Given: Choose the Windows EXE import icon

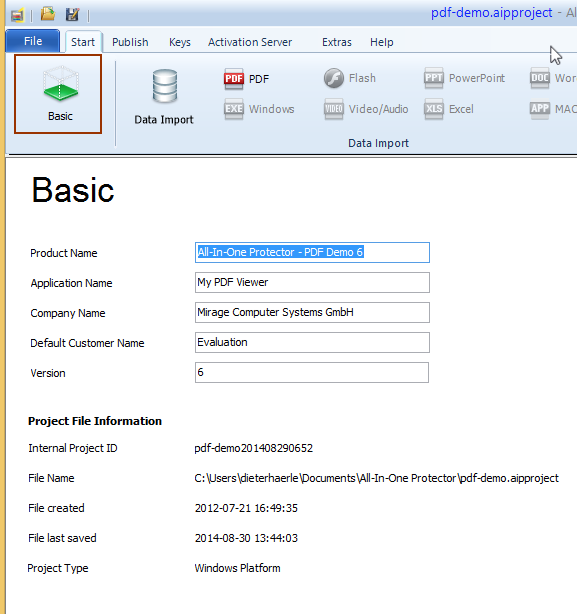Looking at the screenshot, I should coord(234,108).
